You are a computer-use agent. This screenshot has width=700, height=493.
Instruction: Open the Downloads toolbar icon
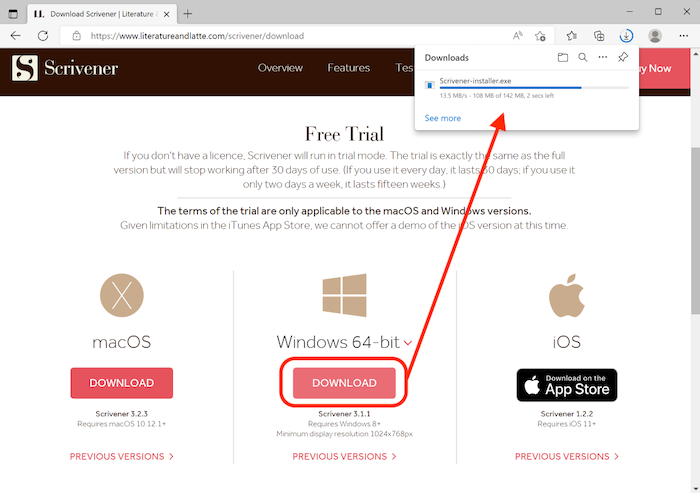coord(626,36)
